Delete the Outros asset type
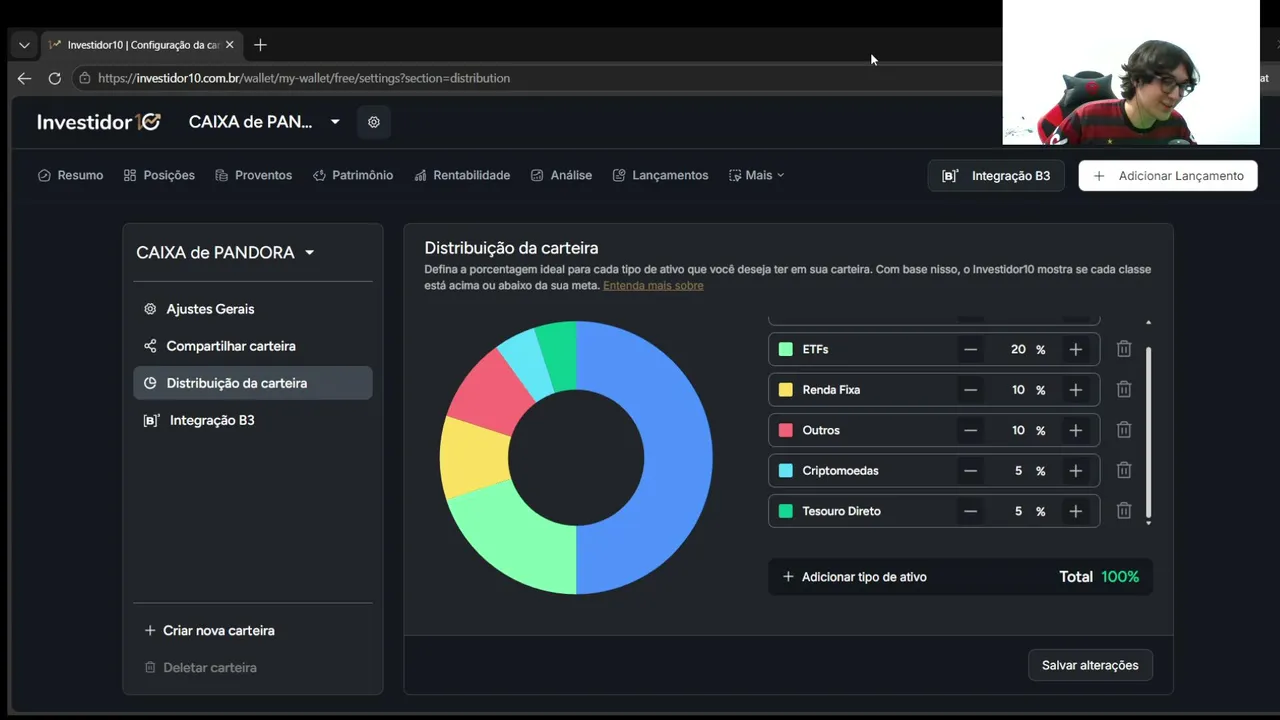 1124,430
